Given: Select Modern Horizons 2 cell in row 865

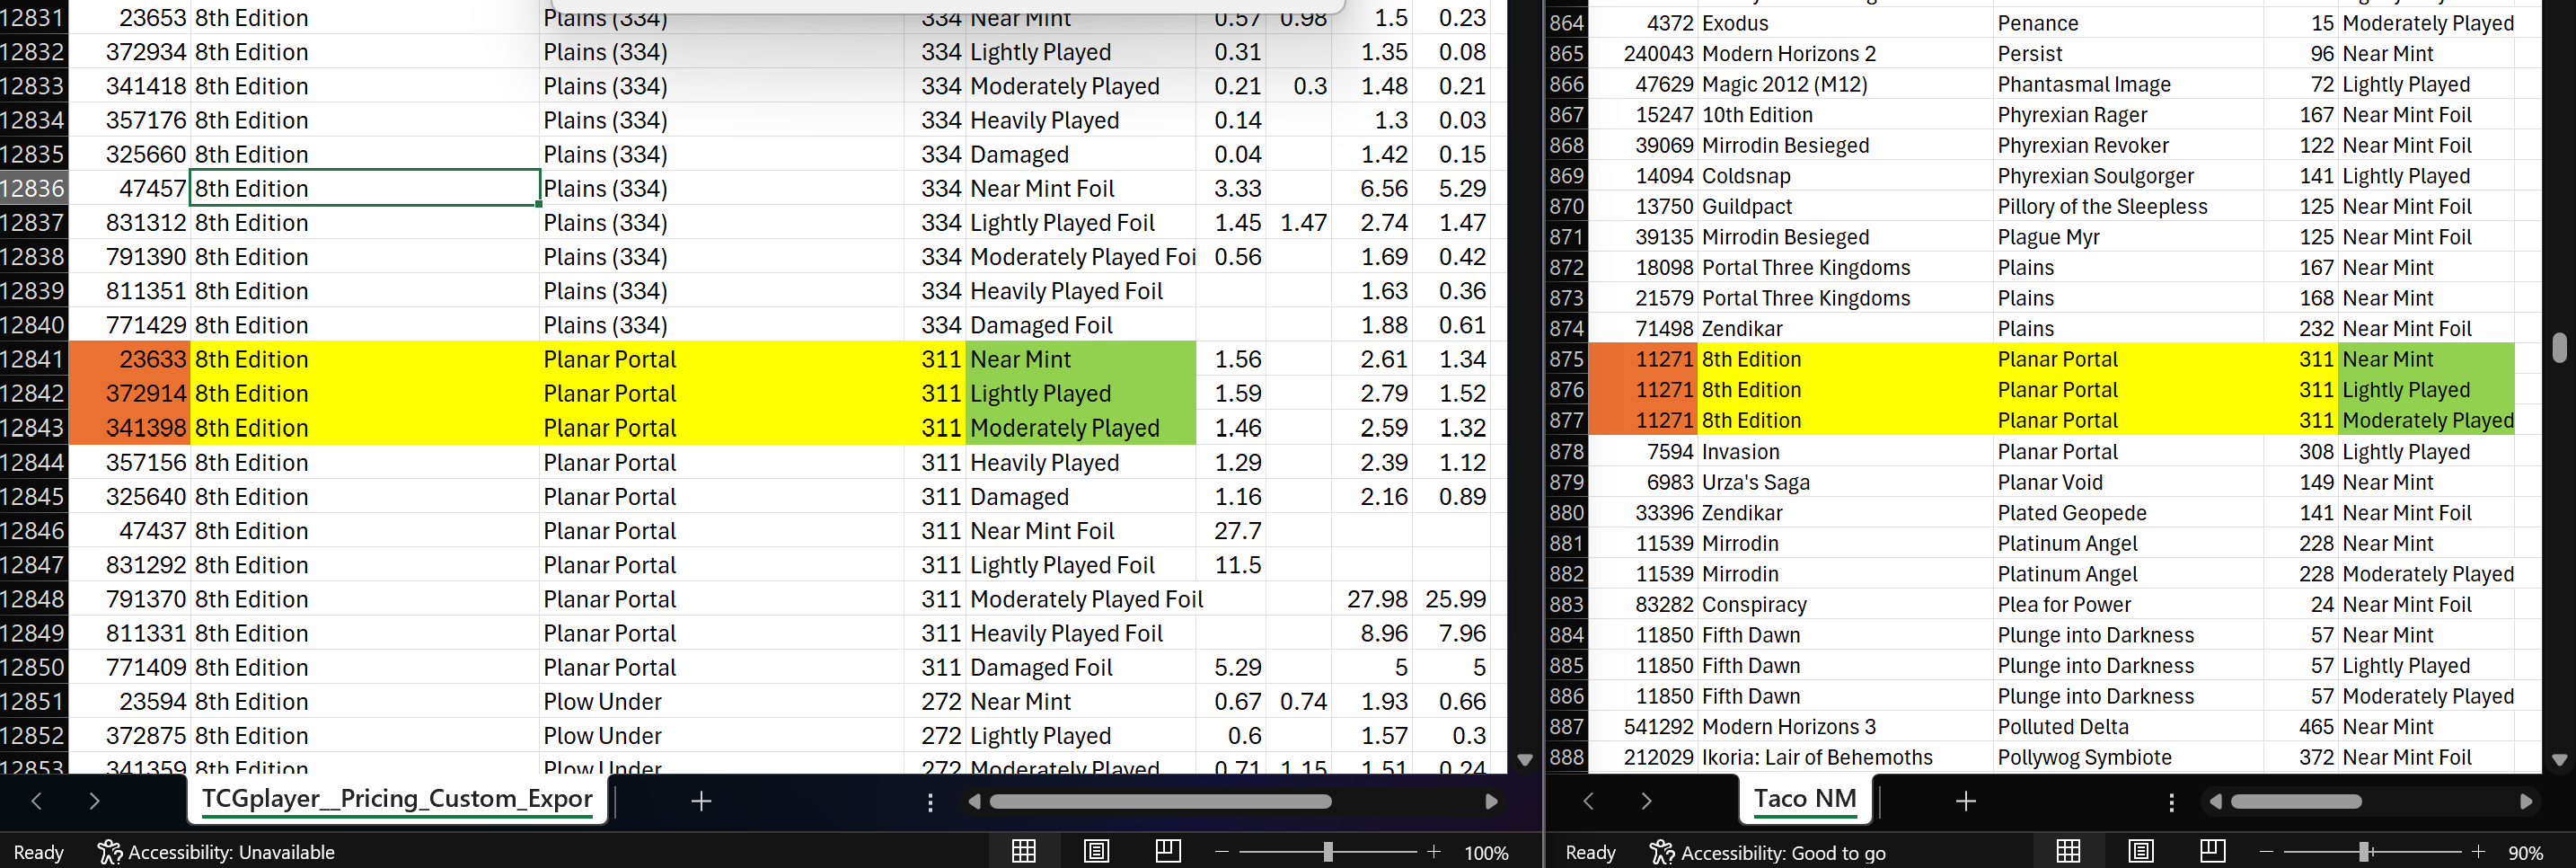Looking at the screenshot, I should point(1845,53).
